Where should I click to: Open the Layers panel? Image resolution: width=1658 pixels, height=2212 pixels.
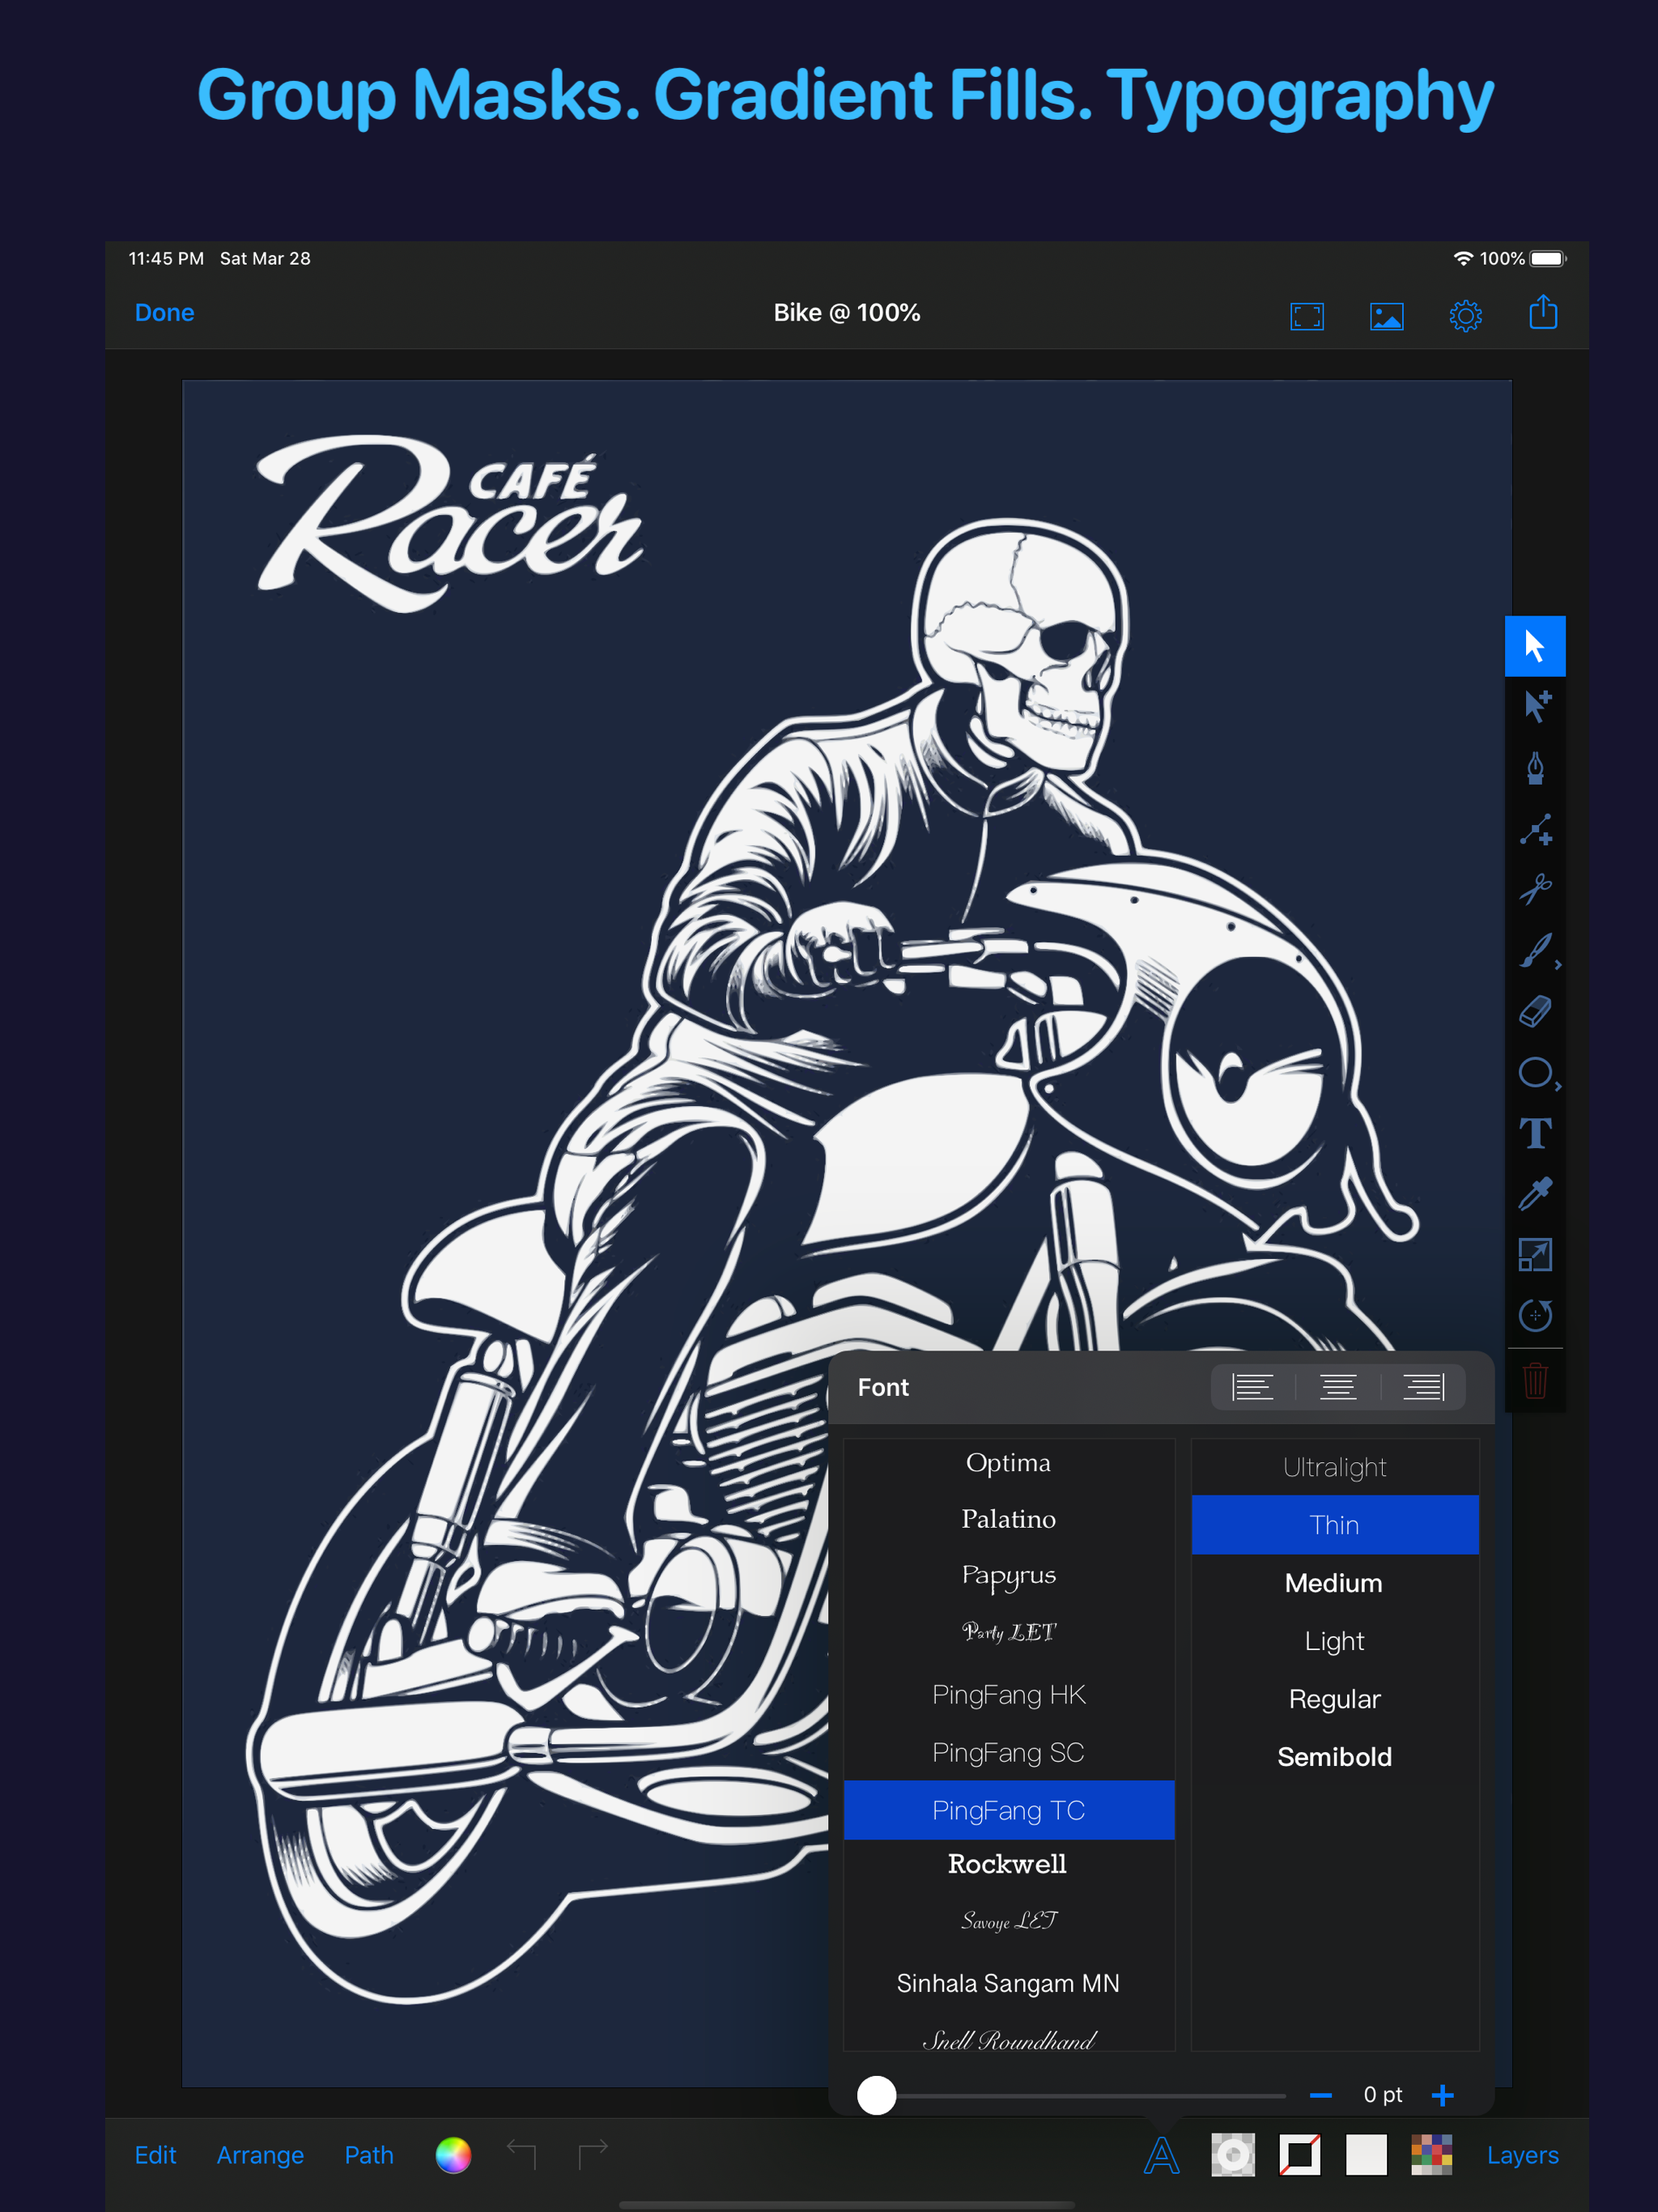click(1522, 2155)
